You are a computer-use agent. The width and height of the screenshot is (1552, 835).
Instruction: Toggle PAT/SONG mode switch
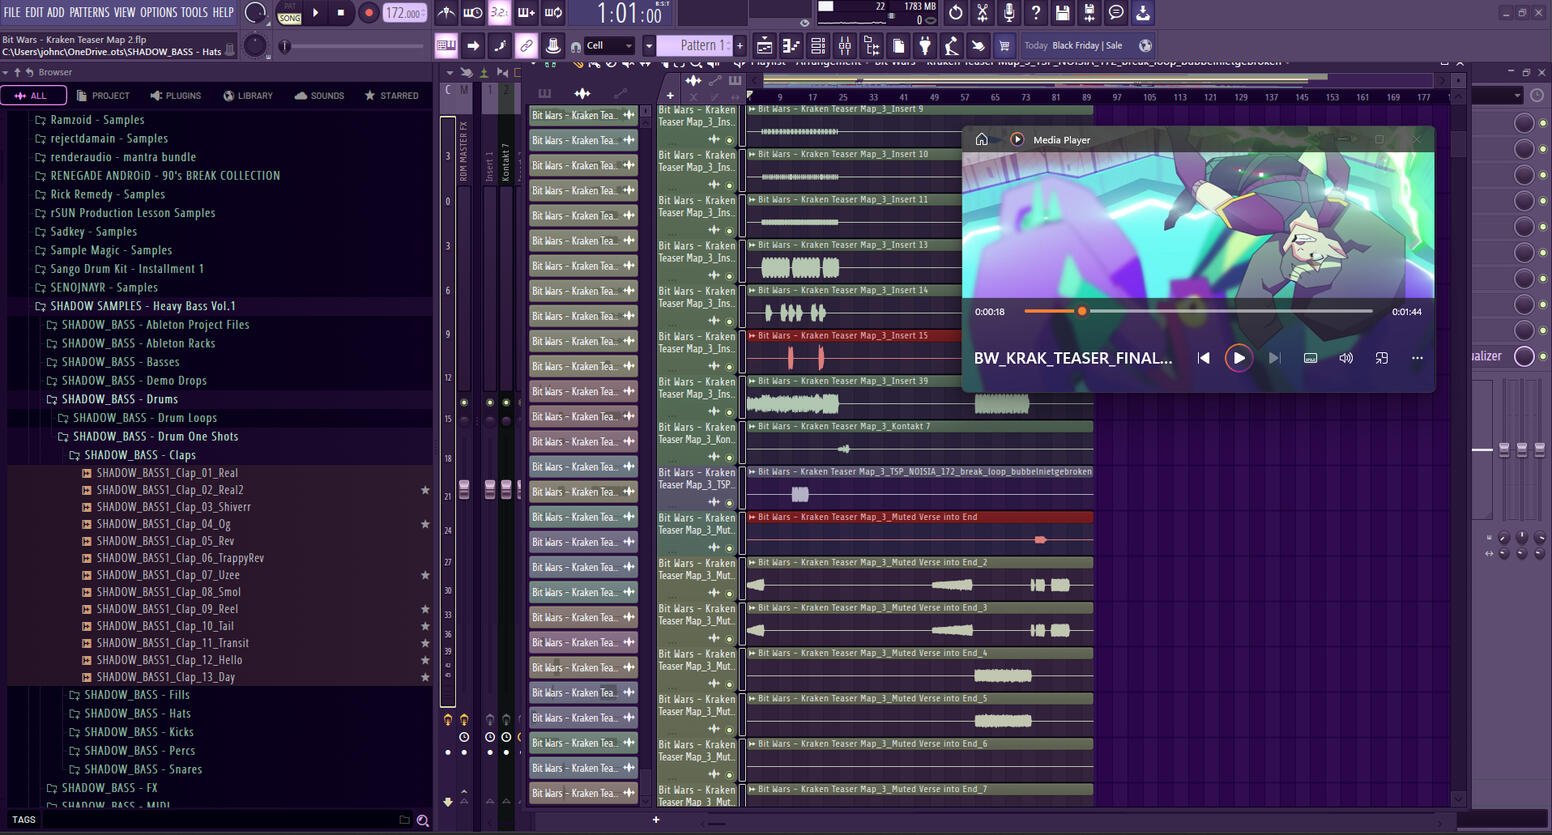coord(290,13)
